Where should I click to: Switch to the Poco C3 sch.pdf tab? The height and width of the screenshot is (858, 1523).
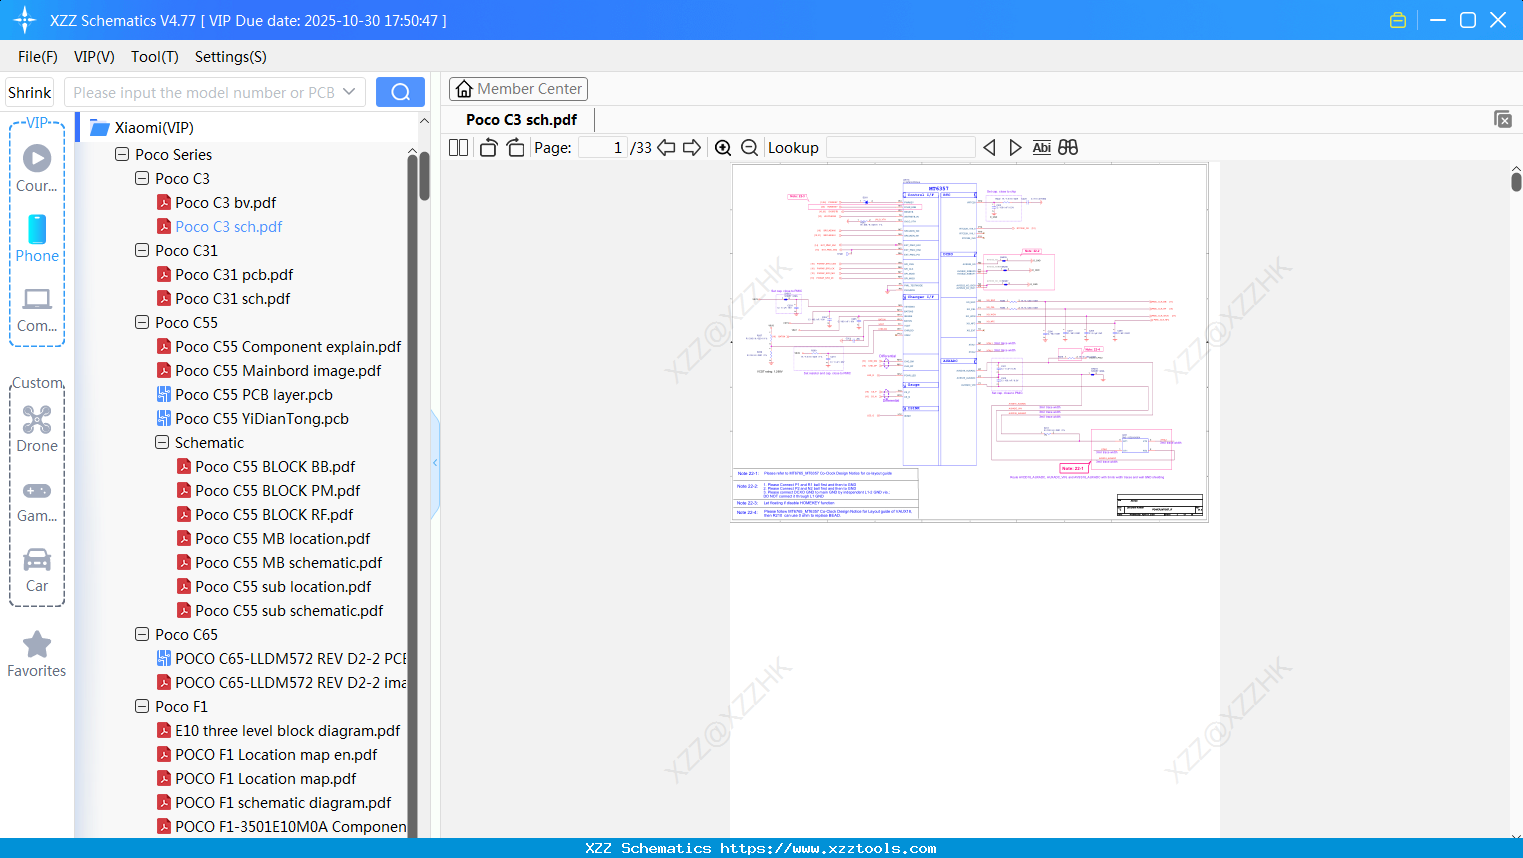click(x=521, y=120)
